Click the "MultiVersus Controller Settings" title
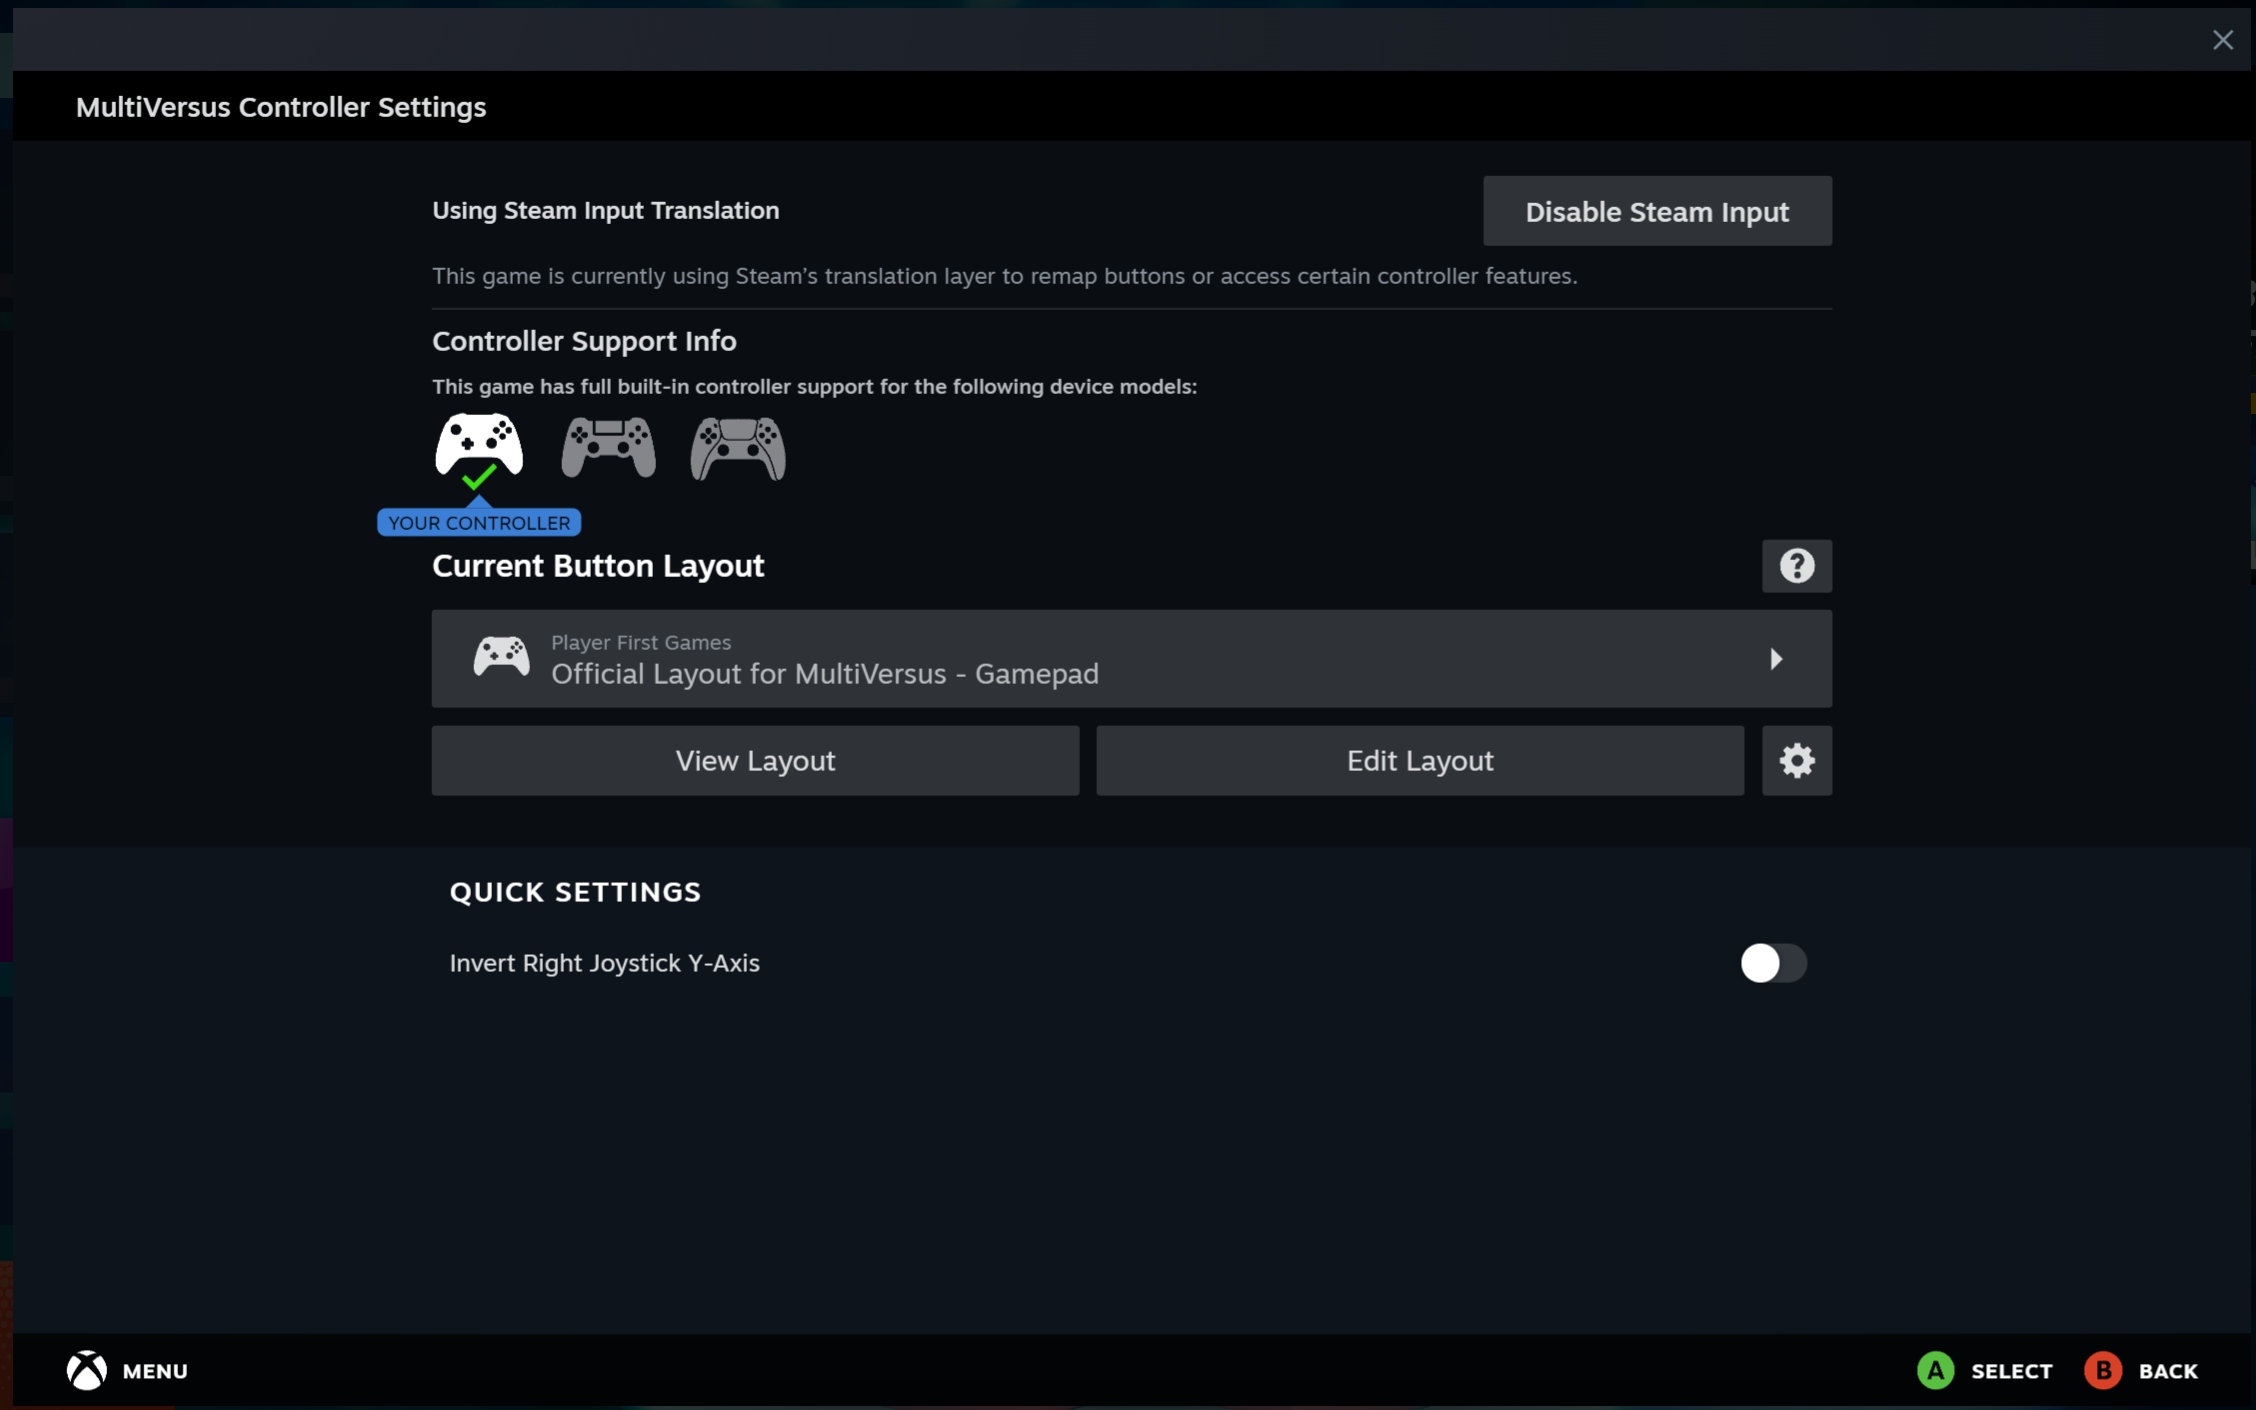 point(281,107)
